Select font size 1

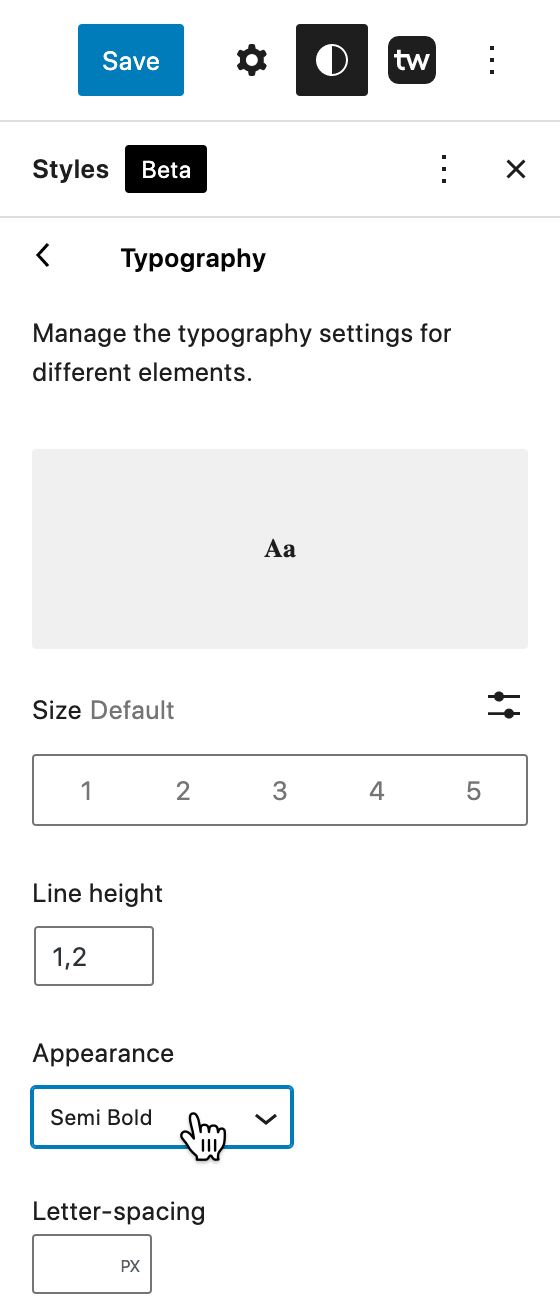(x=86, y=791)
